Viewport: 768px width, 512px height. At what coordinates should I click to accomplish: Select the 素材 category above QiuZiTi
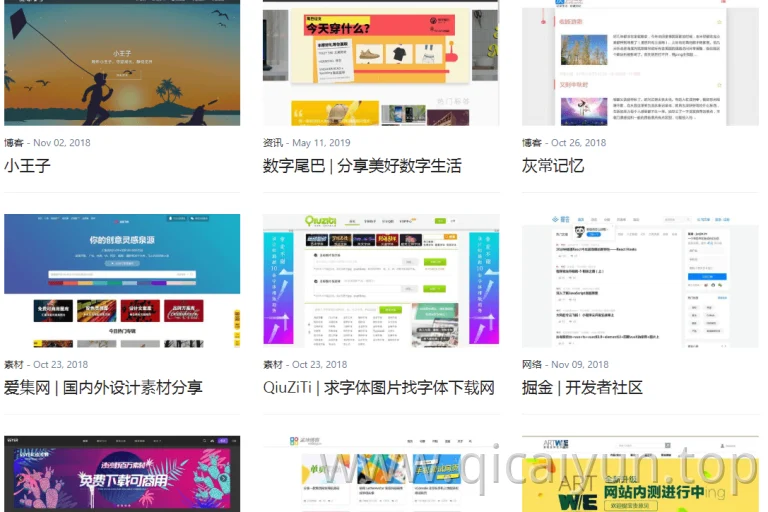(273, 365)
